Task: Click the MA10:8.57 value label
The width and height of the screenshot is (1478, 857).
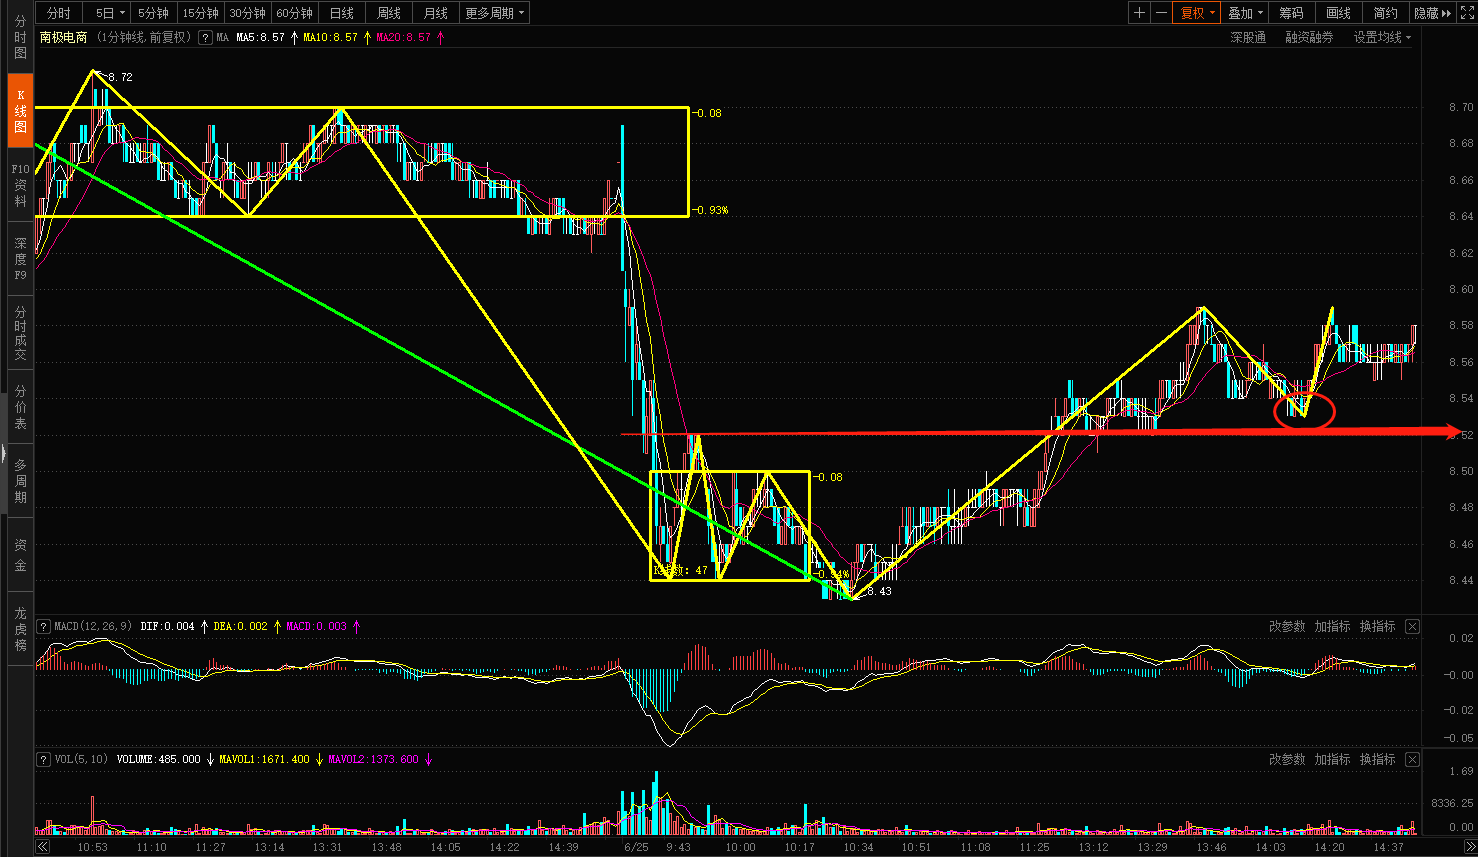Action: pos(330,37)
